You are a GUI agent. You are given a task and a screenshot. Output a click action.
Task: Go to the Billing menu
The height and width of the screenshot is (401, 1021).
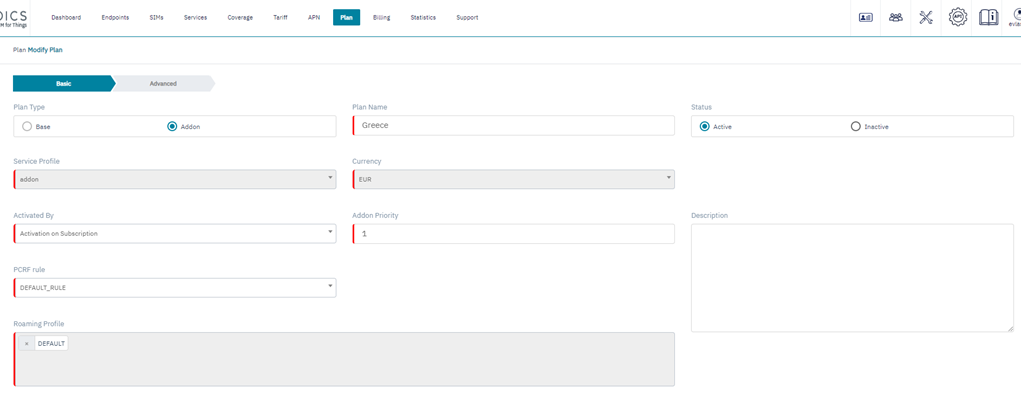click(381, 18)
